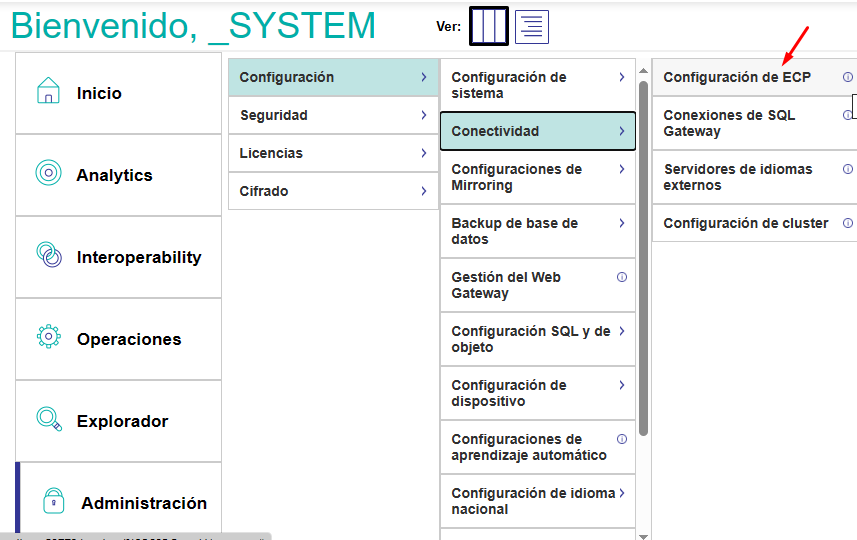857x540 pixels.
Task: Click the scrollbar down arrow in submenu
Action: tap(643, 533)
